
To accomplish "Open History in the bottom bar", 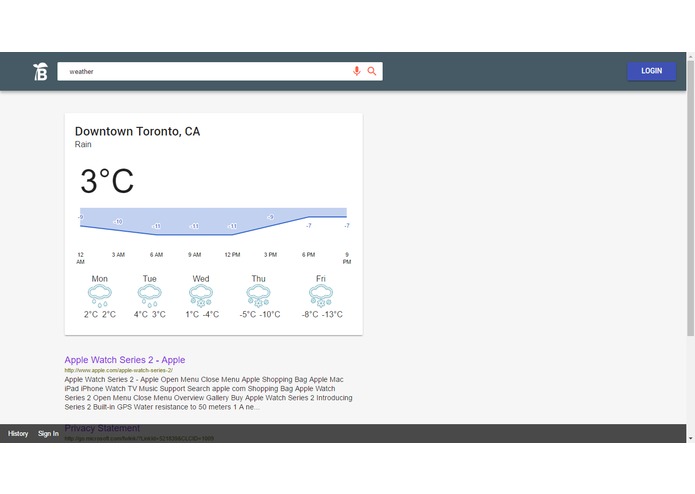I will click(18, 434).
